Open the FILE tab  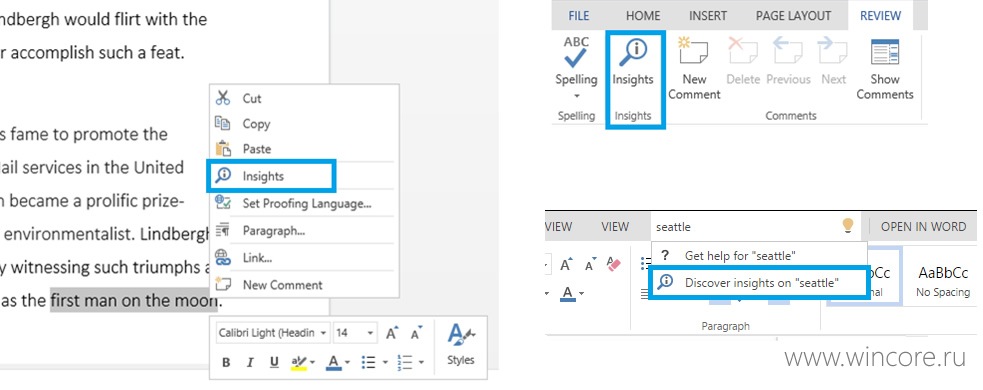[578, 16]
